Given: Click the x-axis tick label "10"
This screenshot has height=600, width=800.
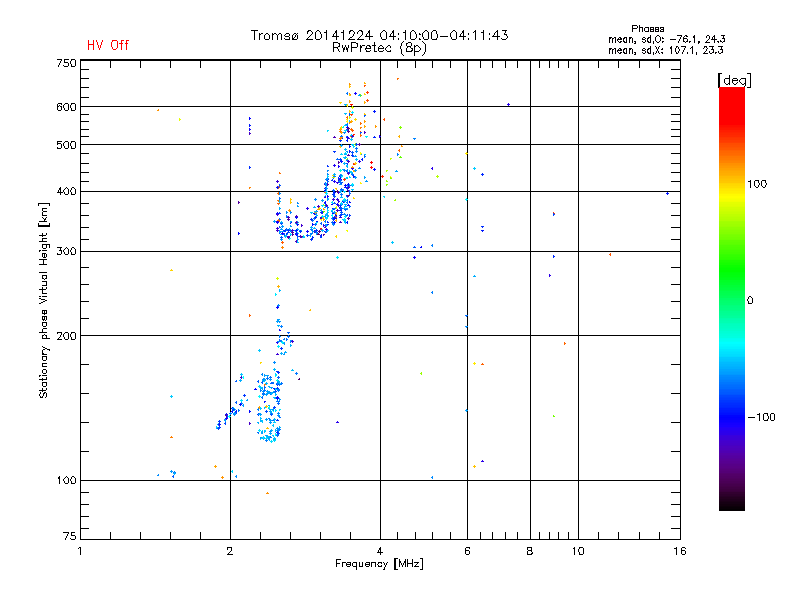Looking at the screenshot, I should tap(578, 551).
